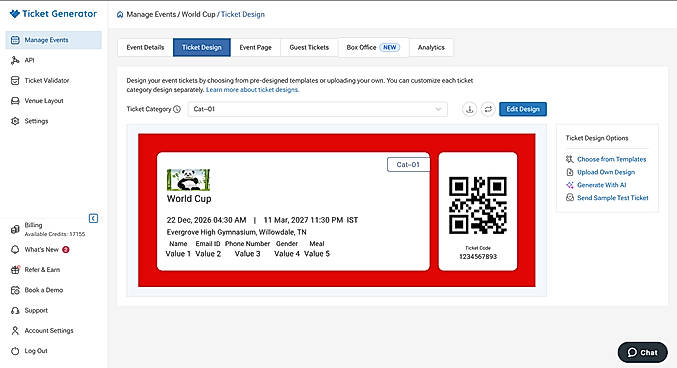677x368 pixels.
Task: Click the Choose from Templates link
Action: click(x=611, y=159)
